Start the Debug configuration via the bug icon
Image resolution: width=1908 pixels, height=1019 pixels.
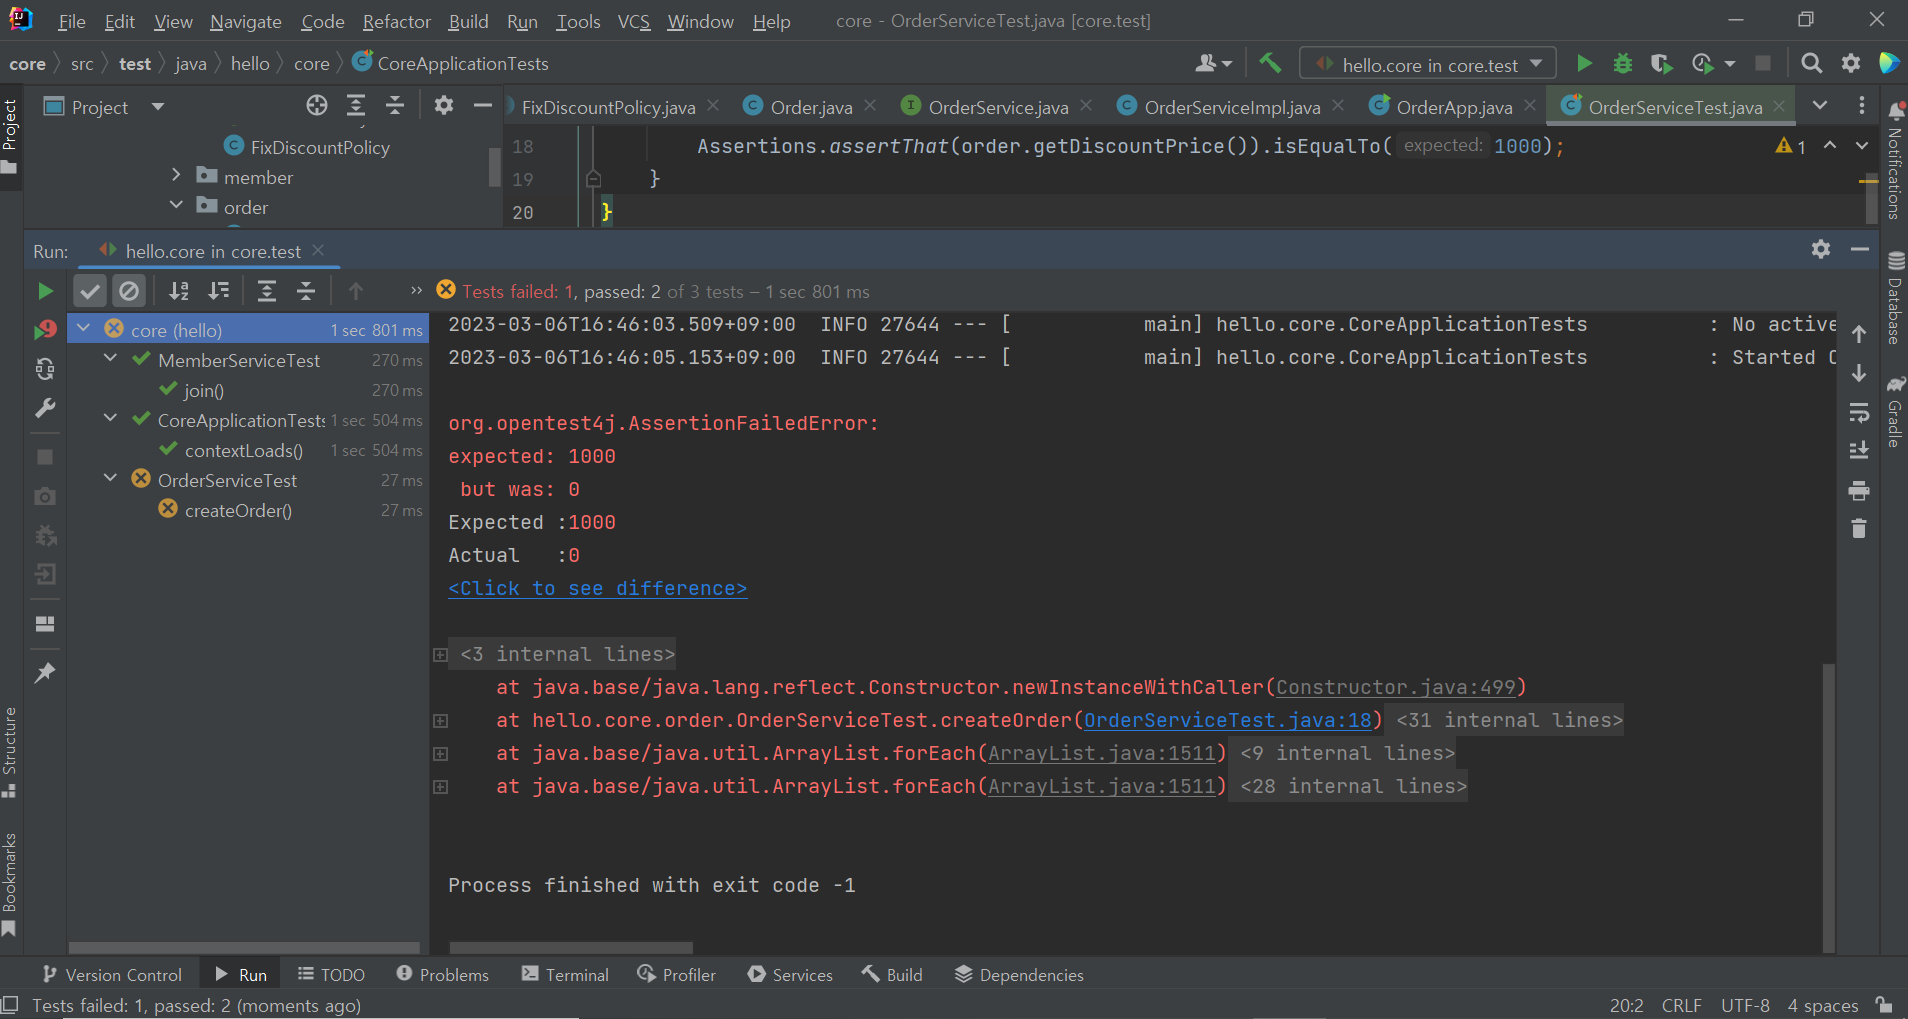click(1623, 64)
